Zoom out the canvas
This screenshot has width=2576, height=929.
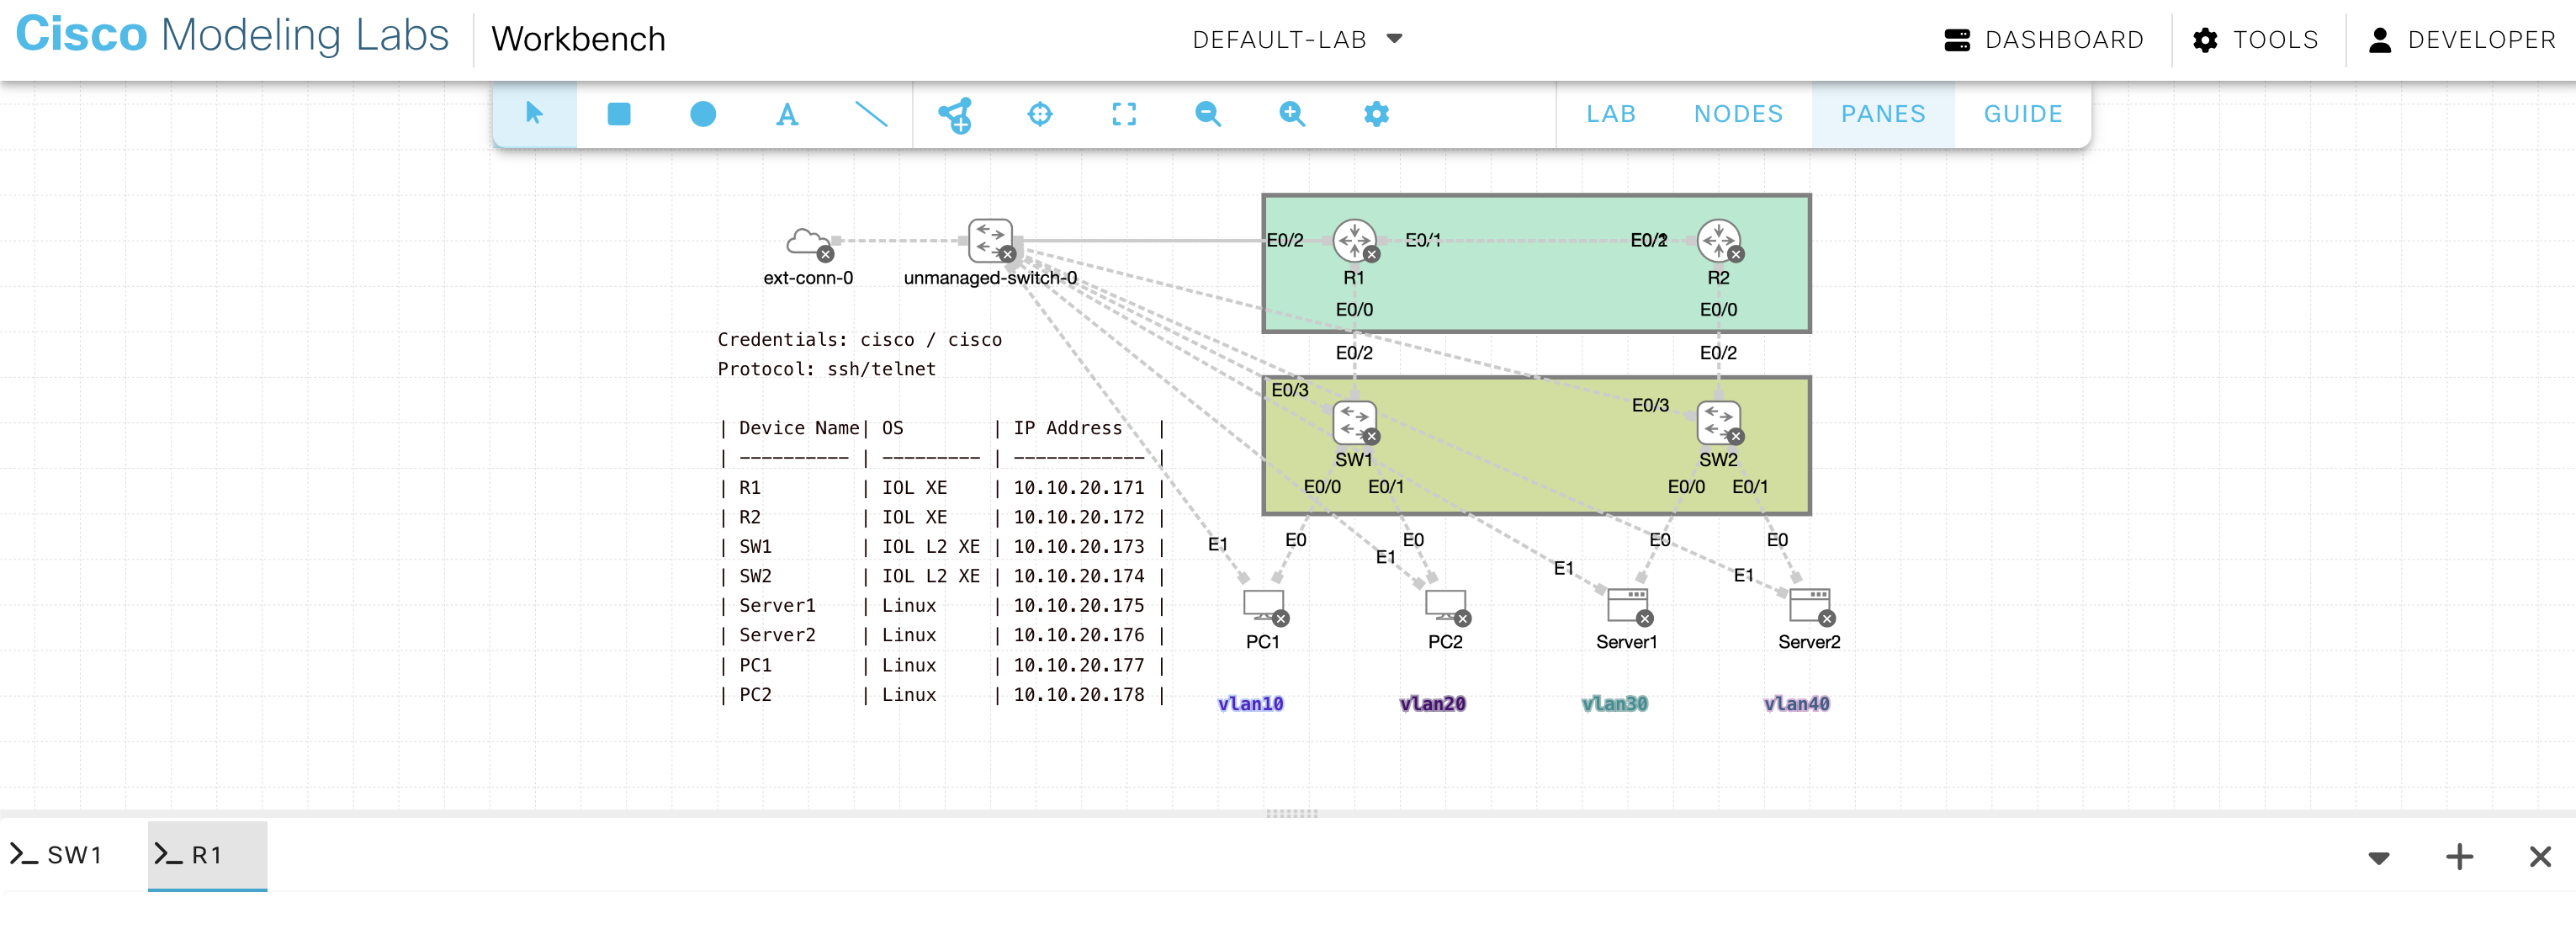[x=1208, y=114]
